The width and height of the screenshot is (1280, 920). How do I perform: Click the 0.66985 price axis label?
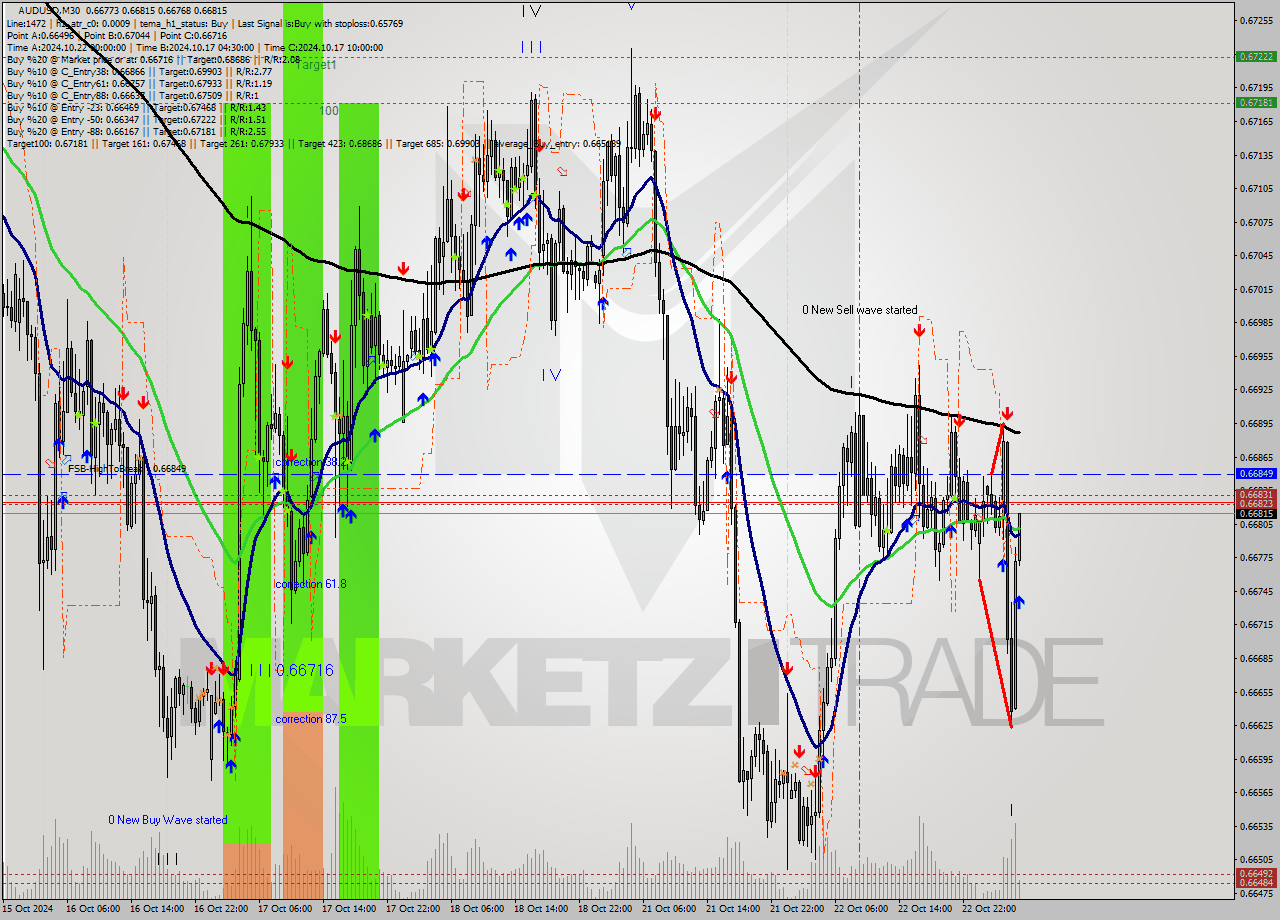1256,322
